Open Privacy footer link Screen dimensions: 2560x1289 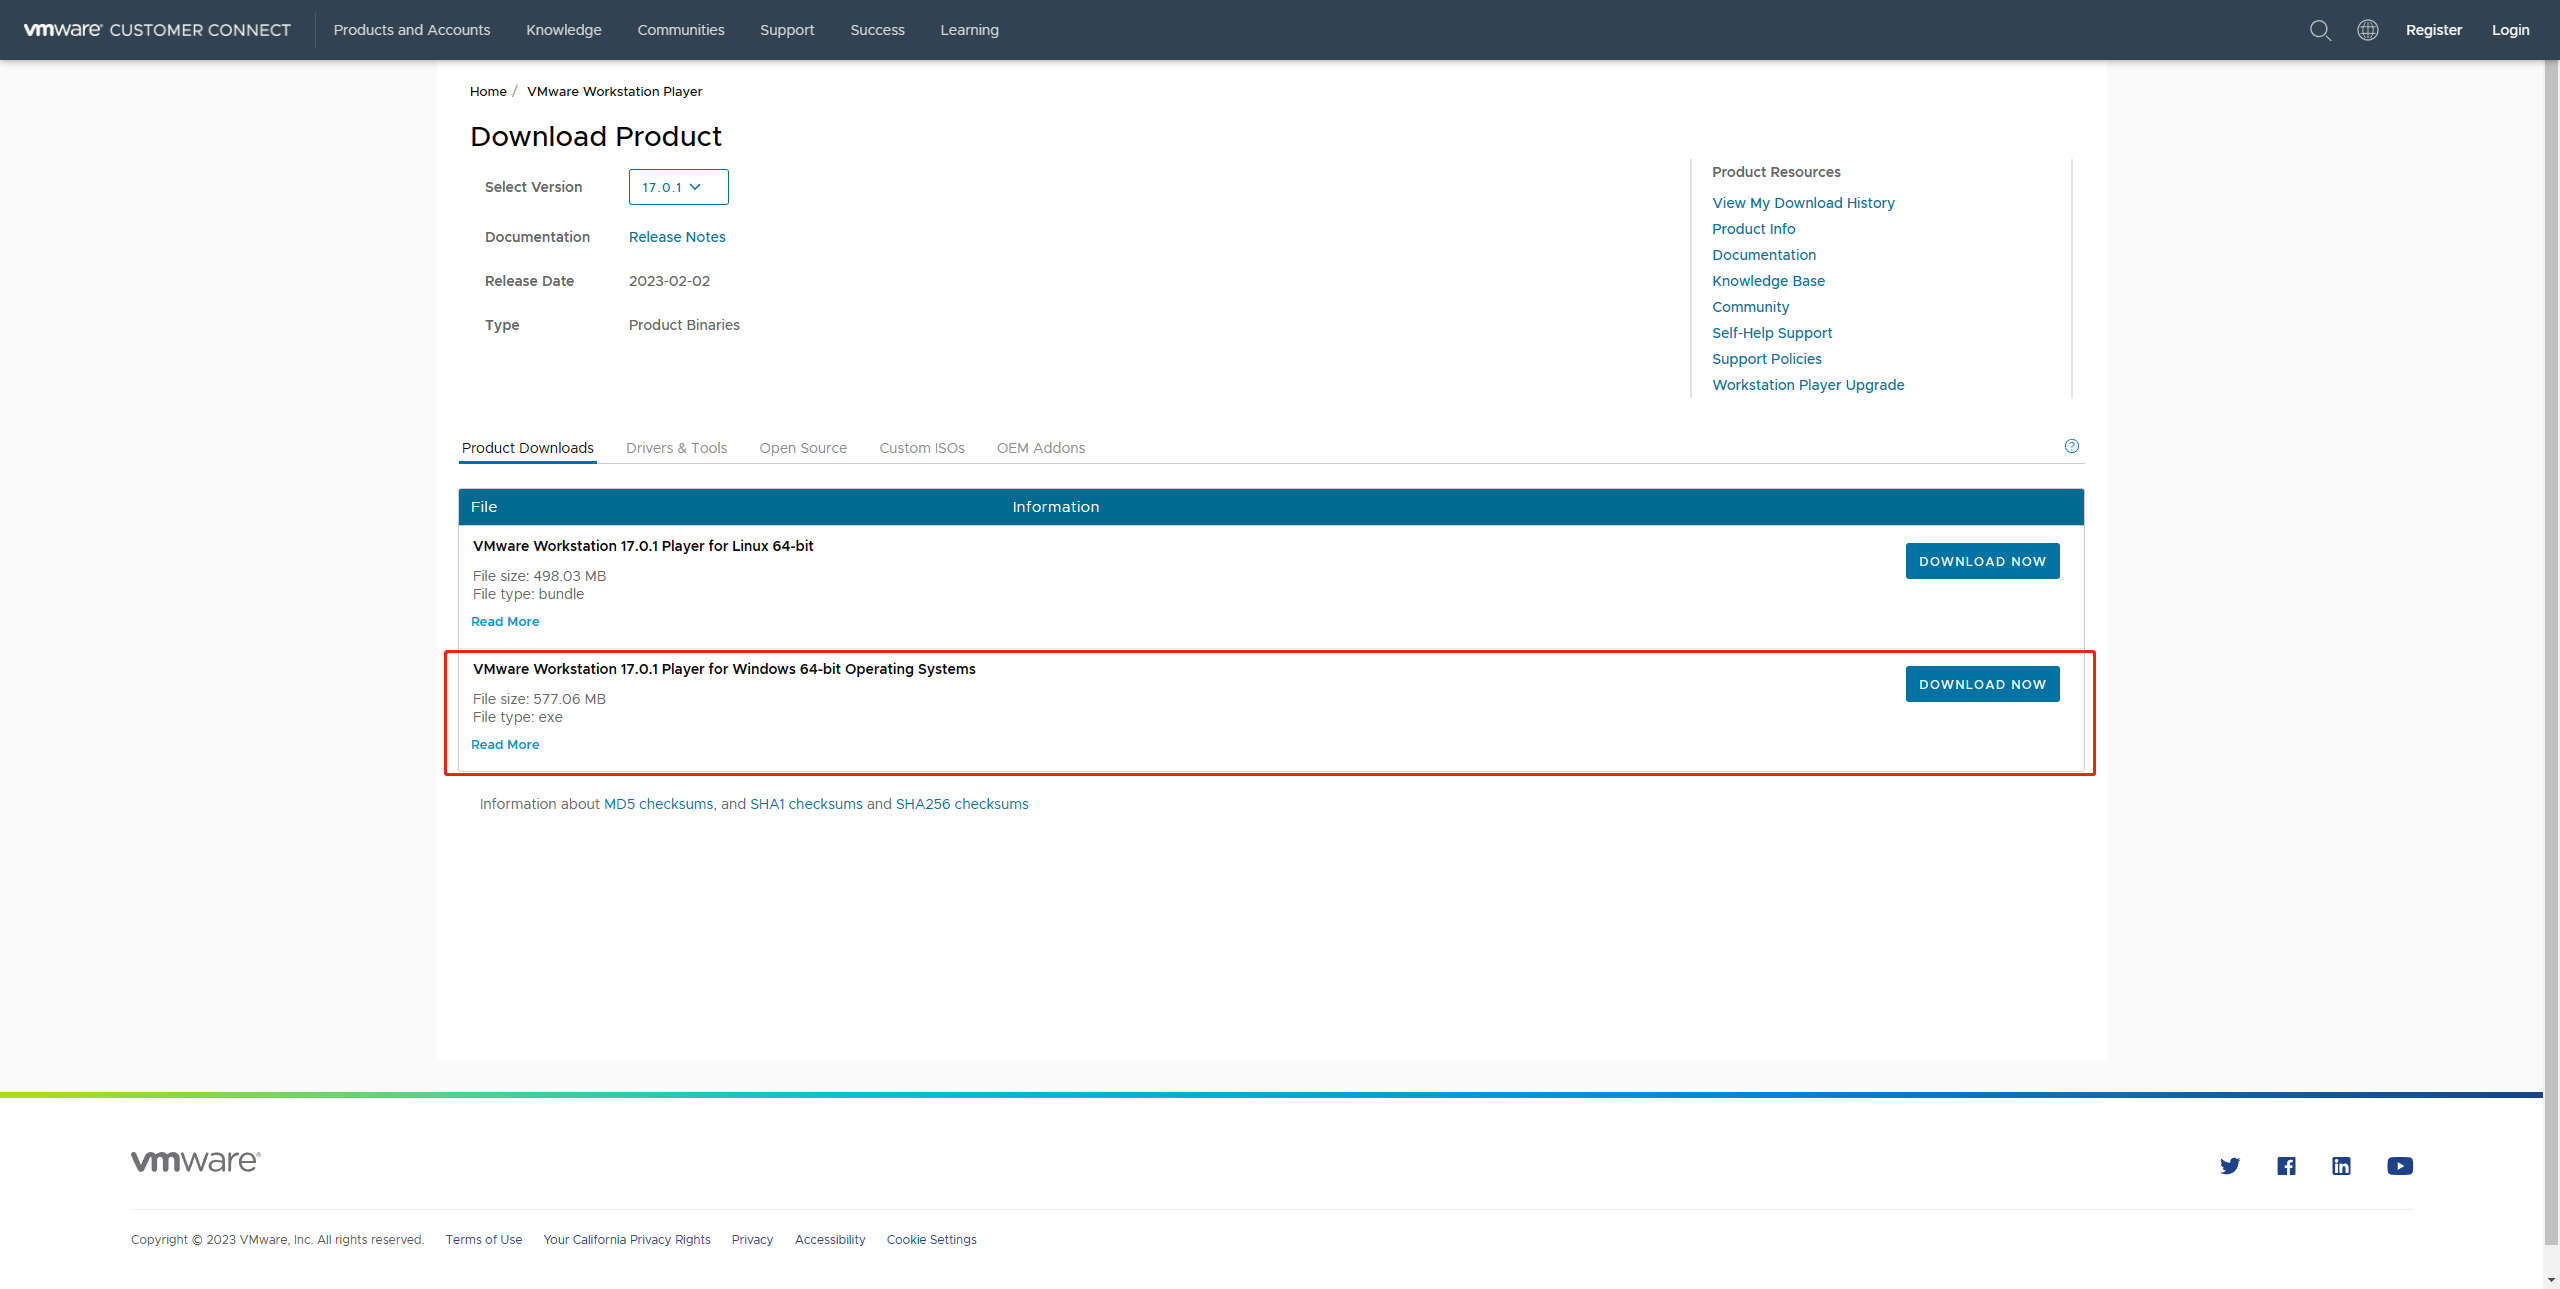(752, 1240)
